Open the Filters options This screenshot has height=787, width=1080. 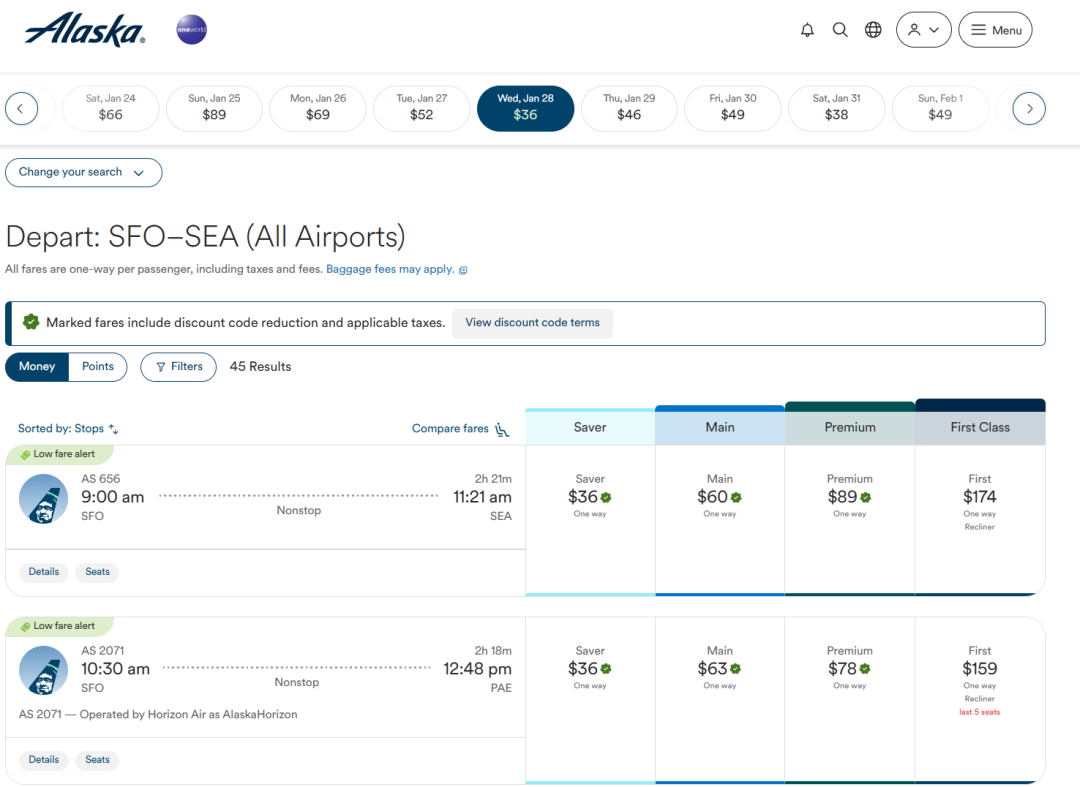(178, 367)
